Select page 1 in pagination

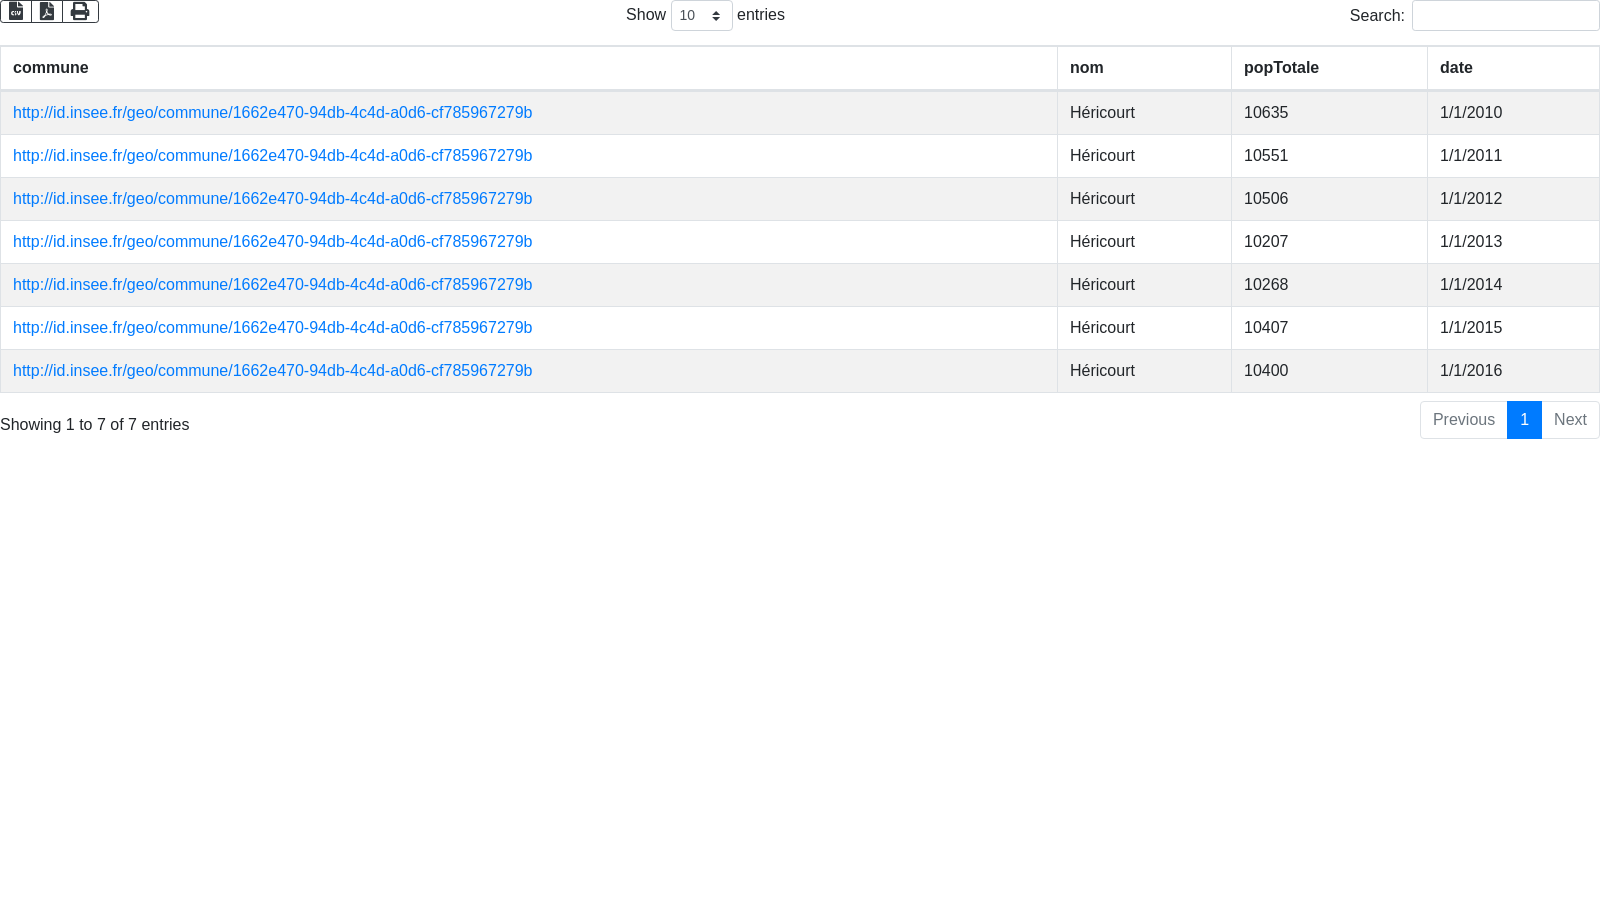tap(1524, 420)
